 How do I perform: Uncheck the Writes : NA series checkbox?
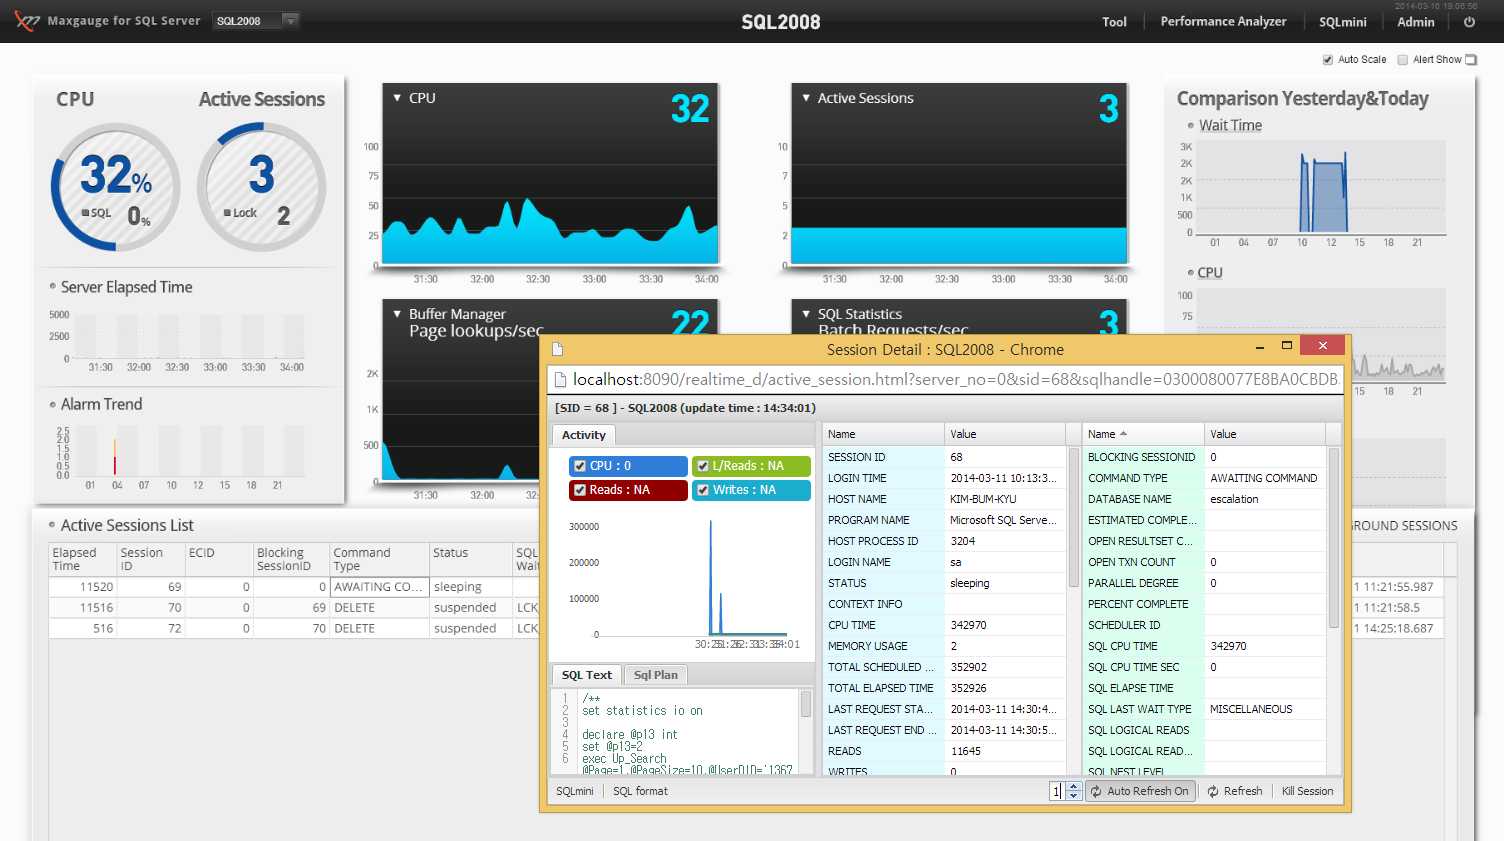tap(703, 490)
